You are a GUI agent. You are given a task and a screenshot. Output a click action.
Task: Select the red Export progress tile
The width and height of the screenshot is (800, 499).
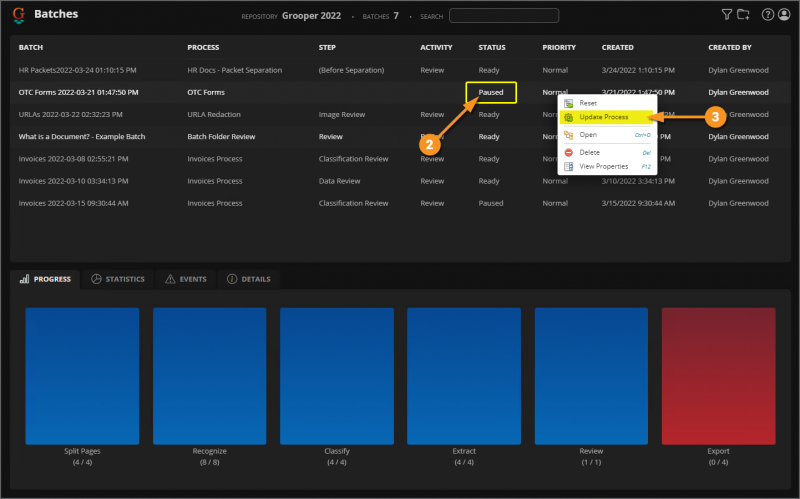pyautogui.click(x=718, y=375)
